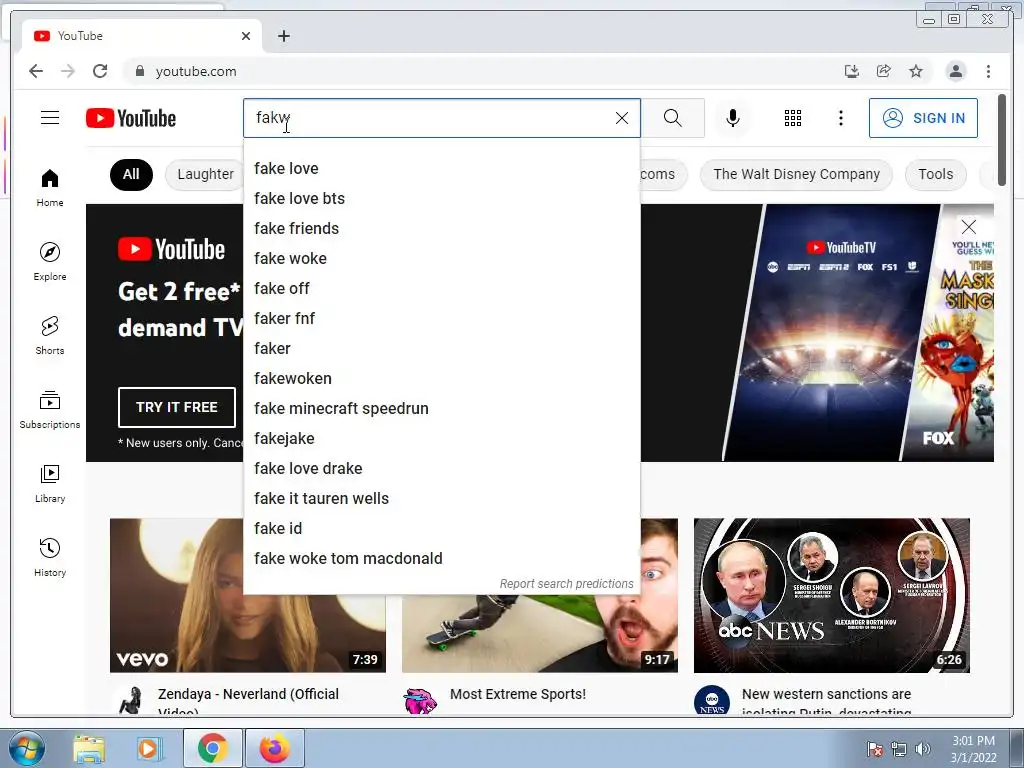
Task: Click the TRY IT FREE button
Action: coord(176,408)
